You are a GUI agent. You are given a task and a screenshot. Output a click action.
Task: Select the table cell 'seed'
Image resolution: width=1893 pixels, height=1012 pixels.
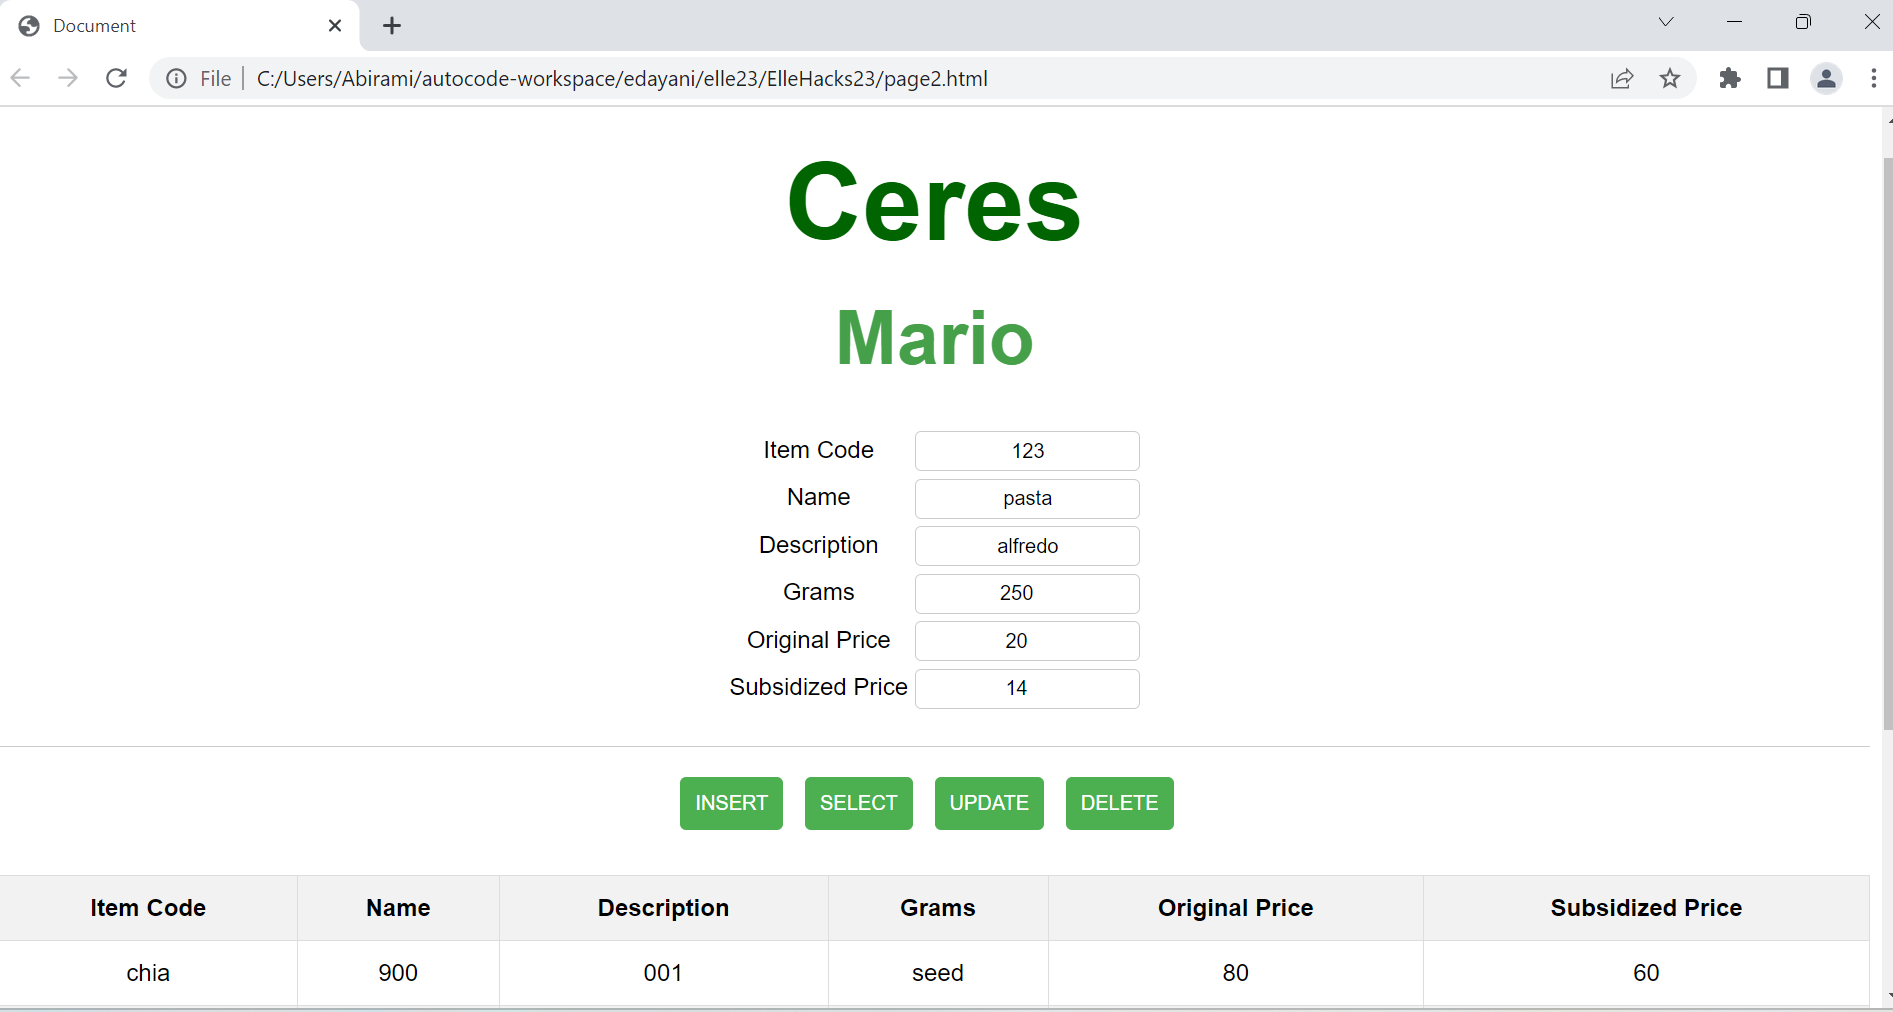pos(938,973)
